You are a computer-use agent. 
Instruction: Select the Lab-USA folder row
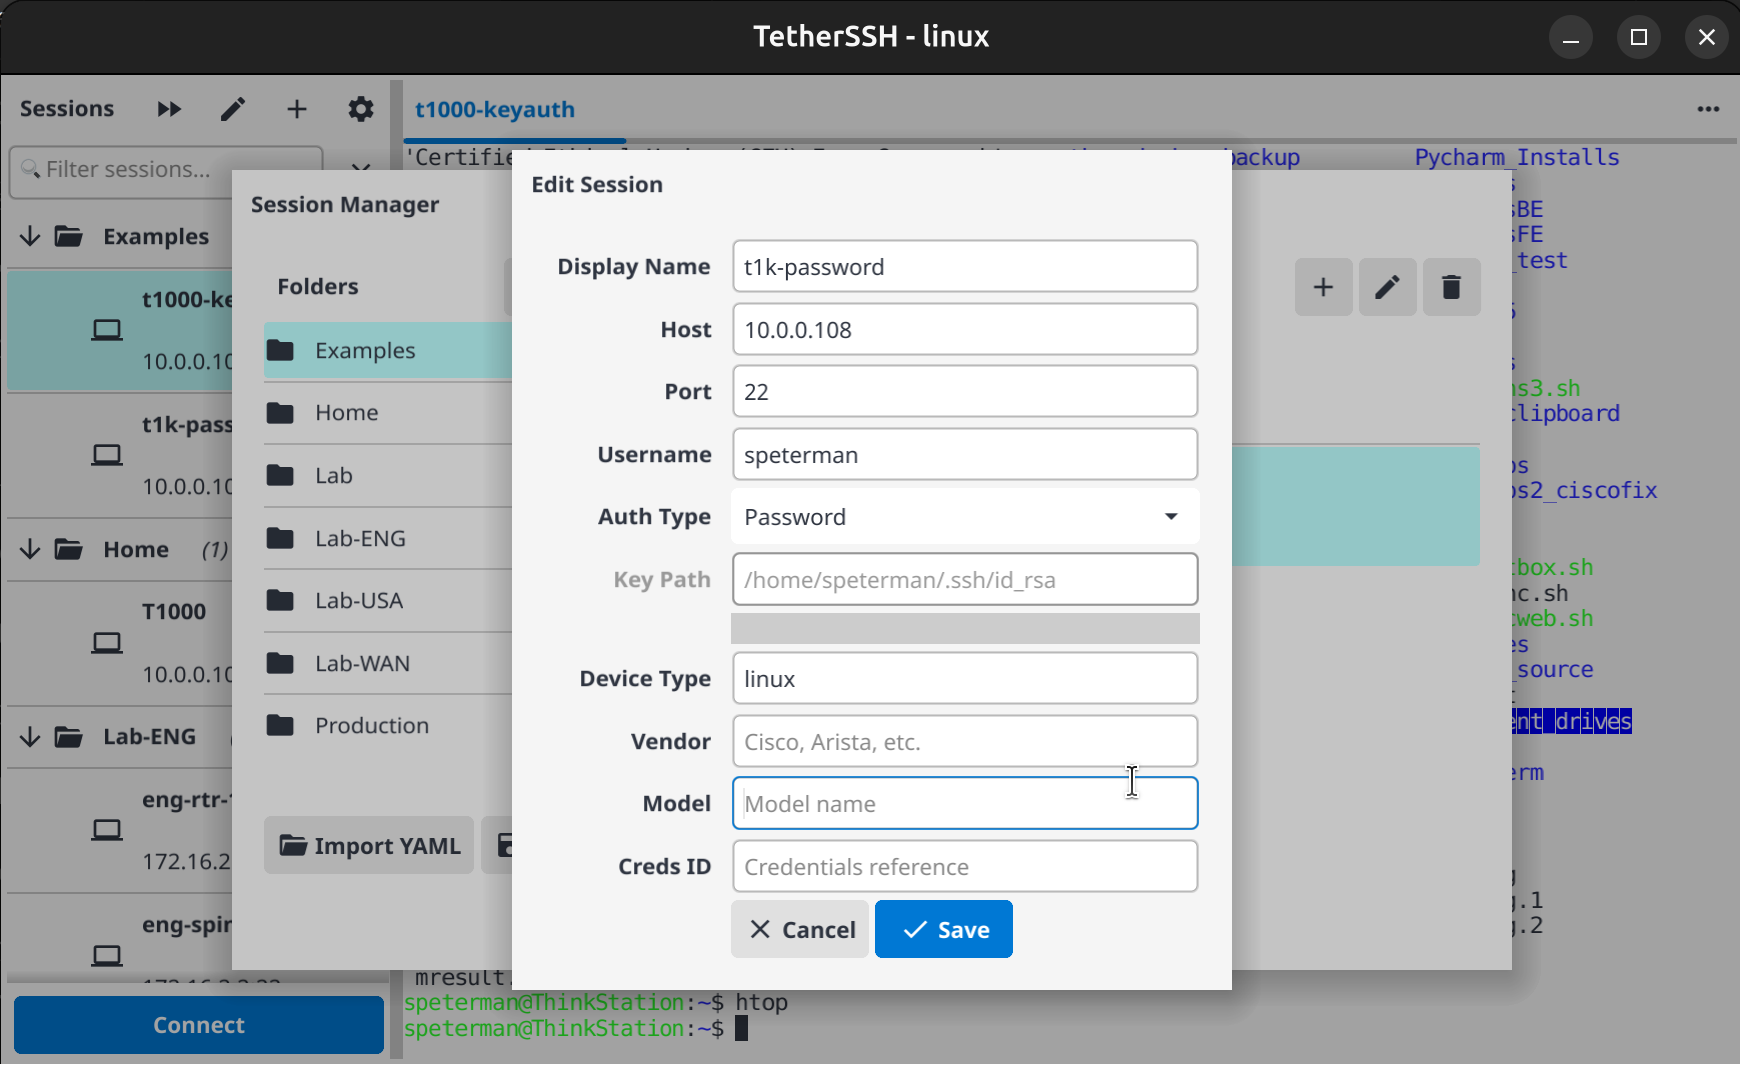coord(388,600)
